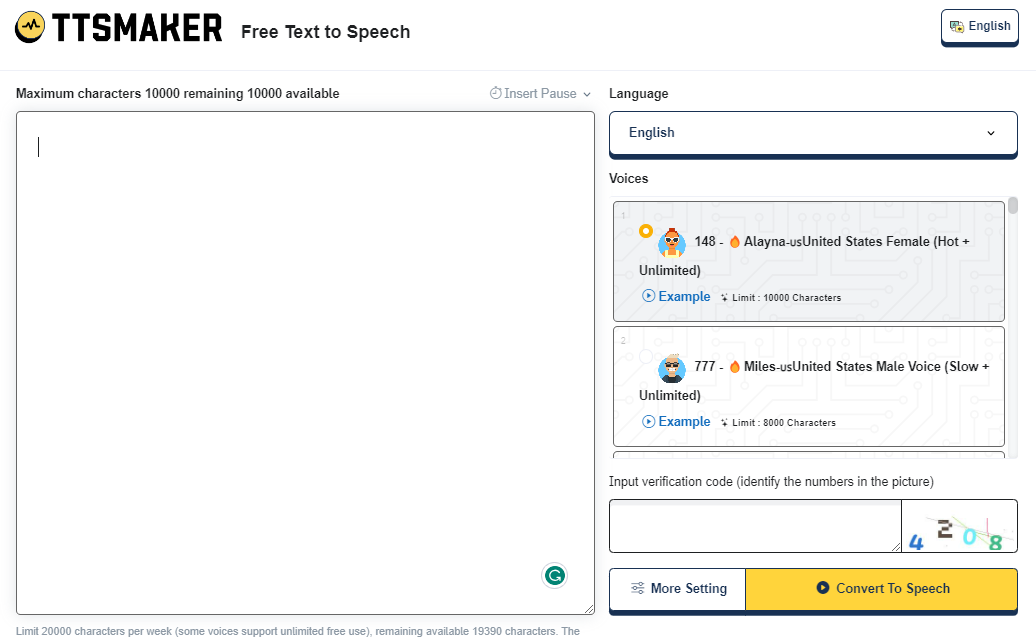Click 'Limit : 8000 Characters' text
1036x639 pixels.
[784, 422]
